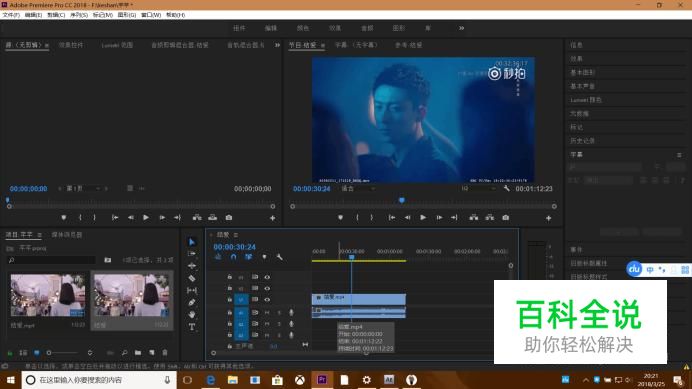Image resolution: width=692 pixels, height=389 pixels.
Task: Toggle Snap magnet in timeline
Action: tap(233, 257)
